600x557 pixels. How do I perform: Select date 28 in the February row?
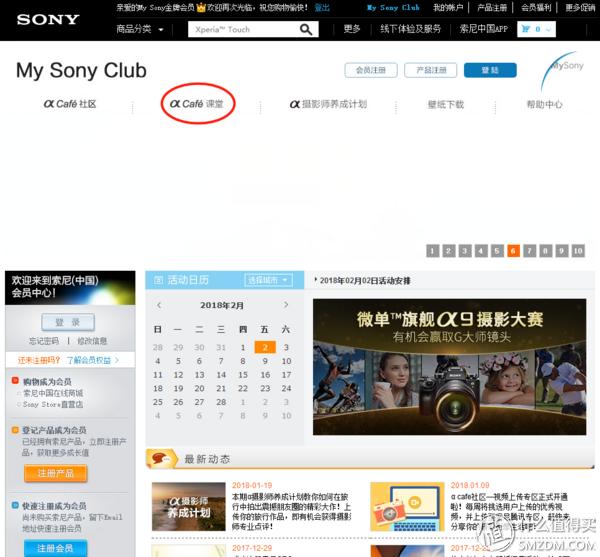[x=221, y=402]
